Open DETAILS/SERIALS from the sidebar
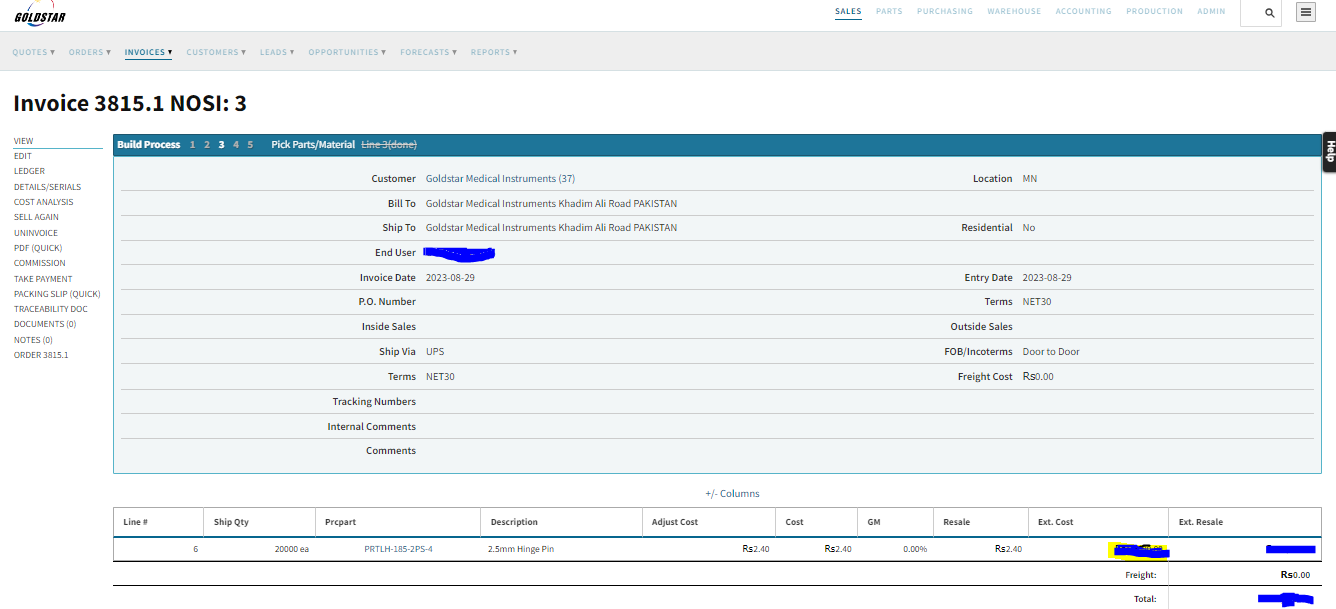 [48, 187]
